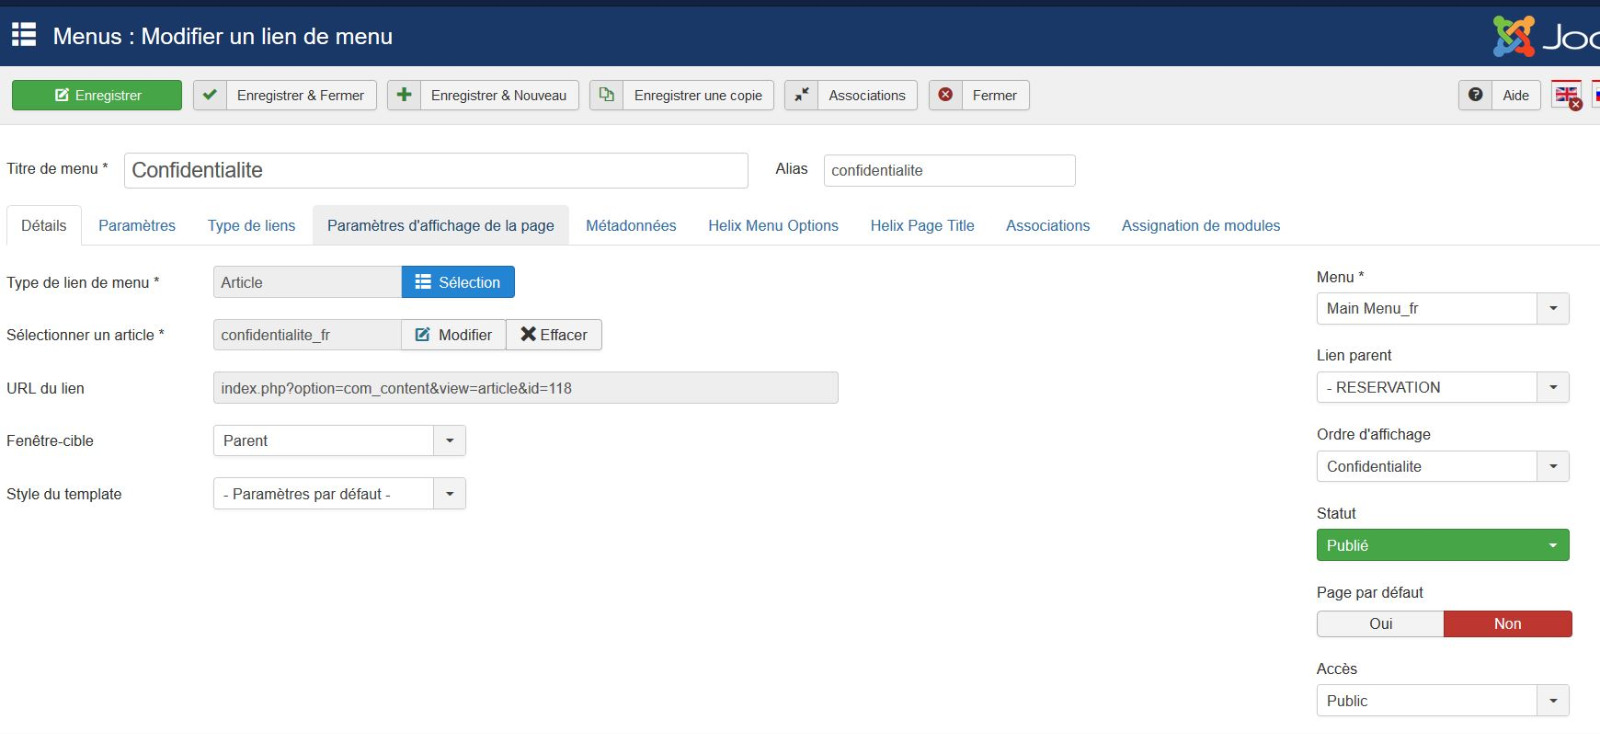This screenshot has height=734, width=1600.
Task: Click the red X Fermer icon
Action: click(x=945, y=95)
